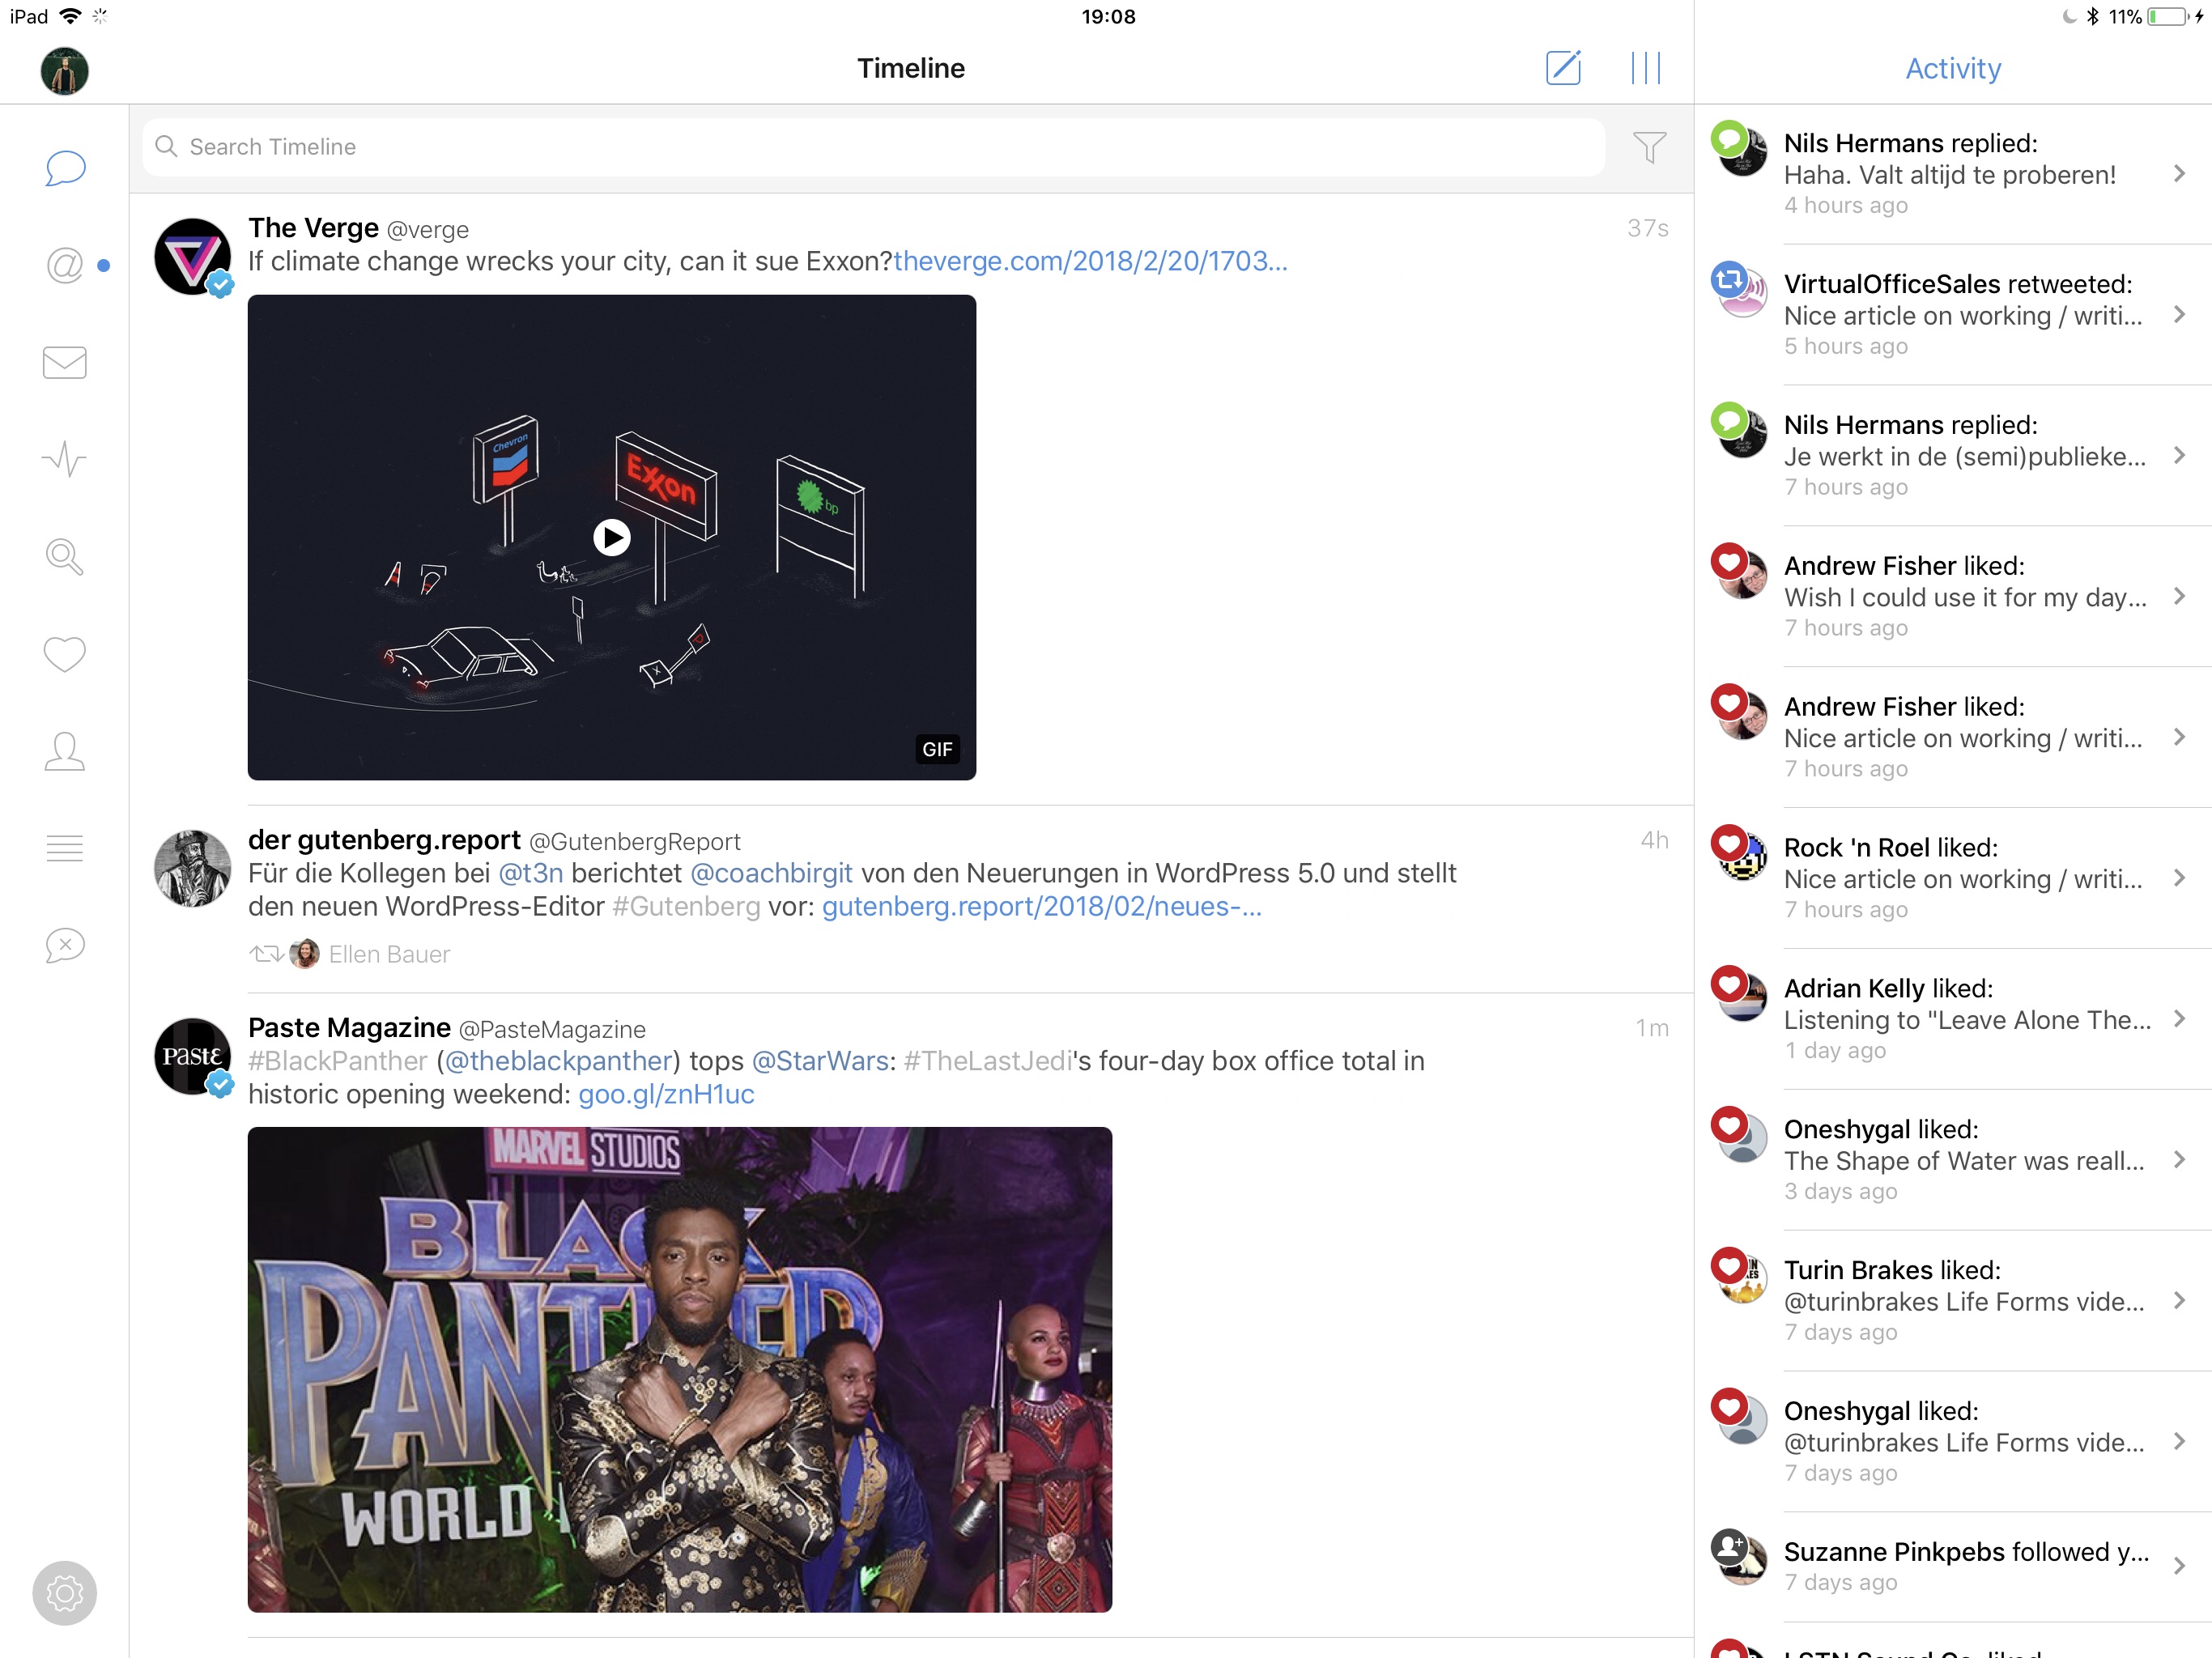
Task: Tap the Wi-Fi icon in status bar
Action: (x=71, y=16)
